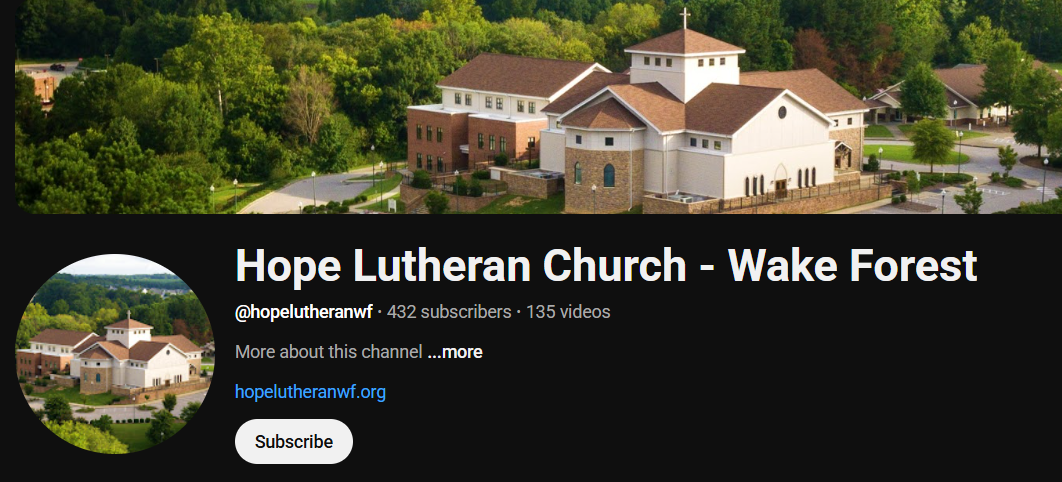Image resolution: width=1062 pixels, height=482 pixels.
Task: Click the Hope Lutheran Church channel title
Action: 606,265
